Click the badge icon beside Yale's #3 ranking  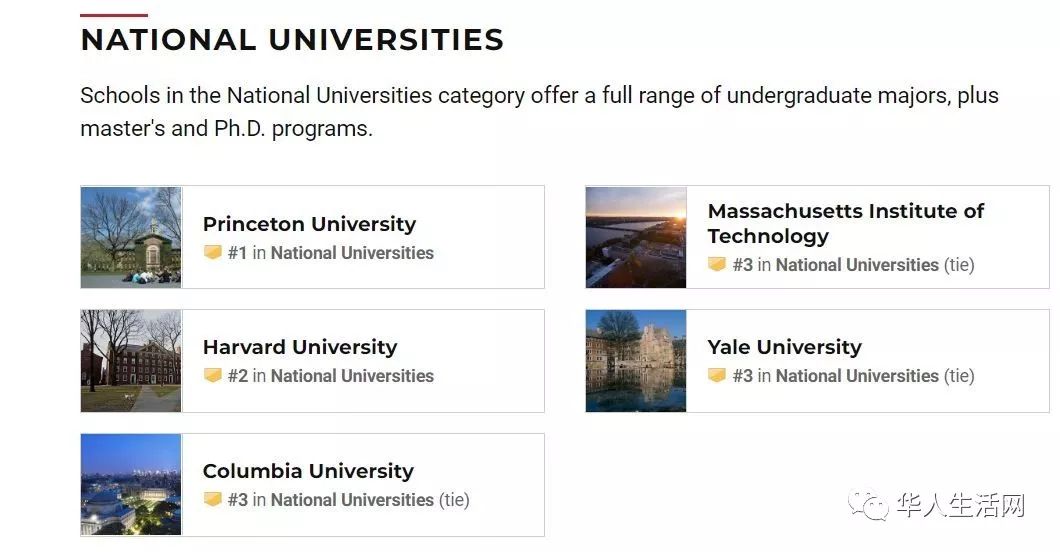coord(717,375)
